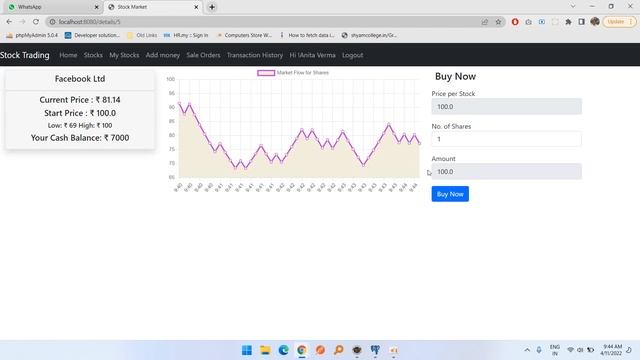Open the 9:44 AM clock and calendar
Viewport: 640px width, 360px height.
(611, 350)
